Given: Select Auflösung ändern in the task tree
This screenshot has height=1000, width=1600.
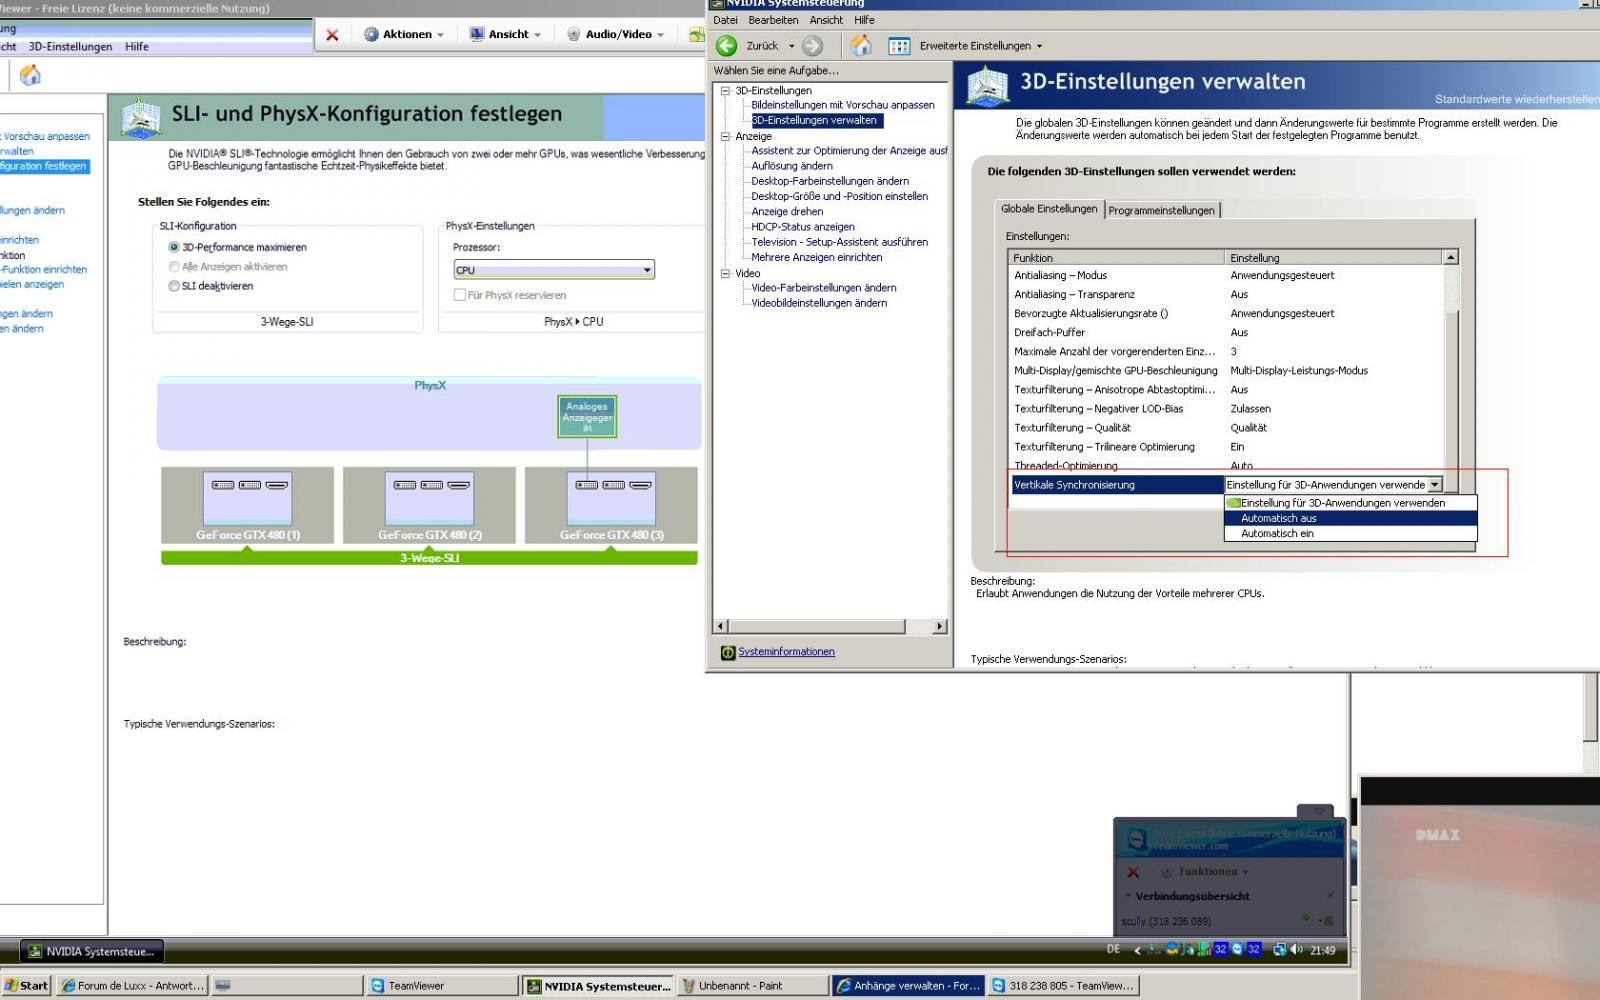Looking at the screenshot, I should tap(792, 166).
